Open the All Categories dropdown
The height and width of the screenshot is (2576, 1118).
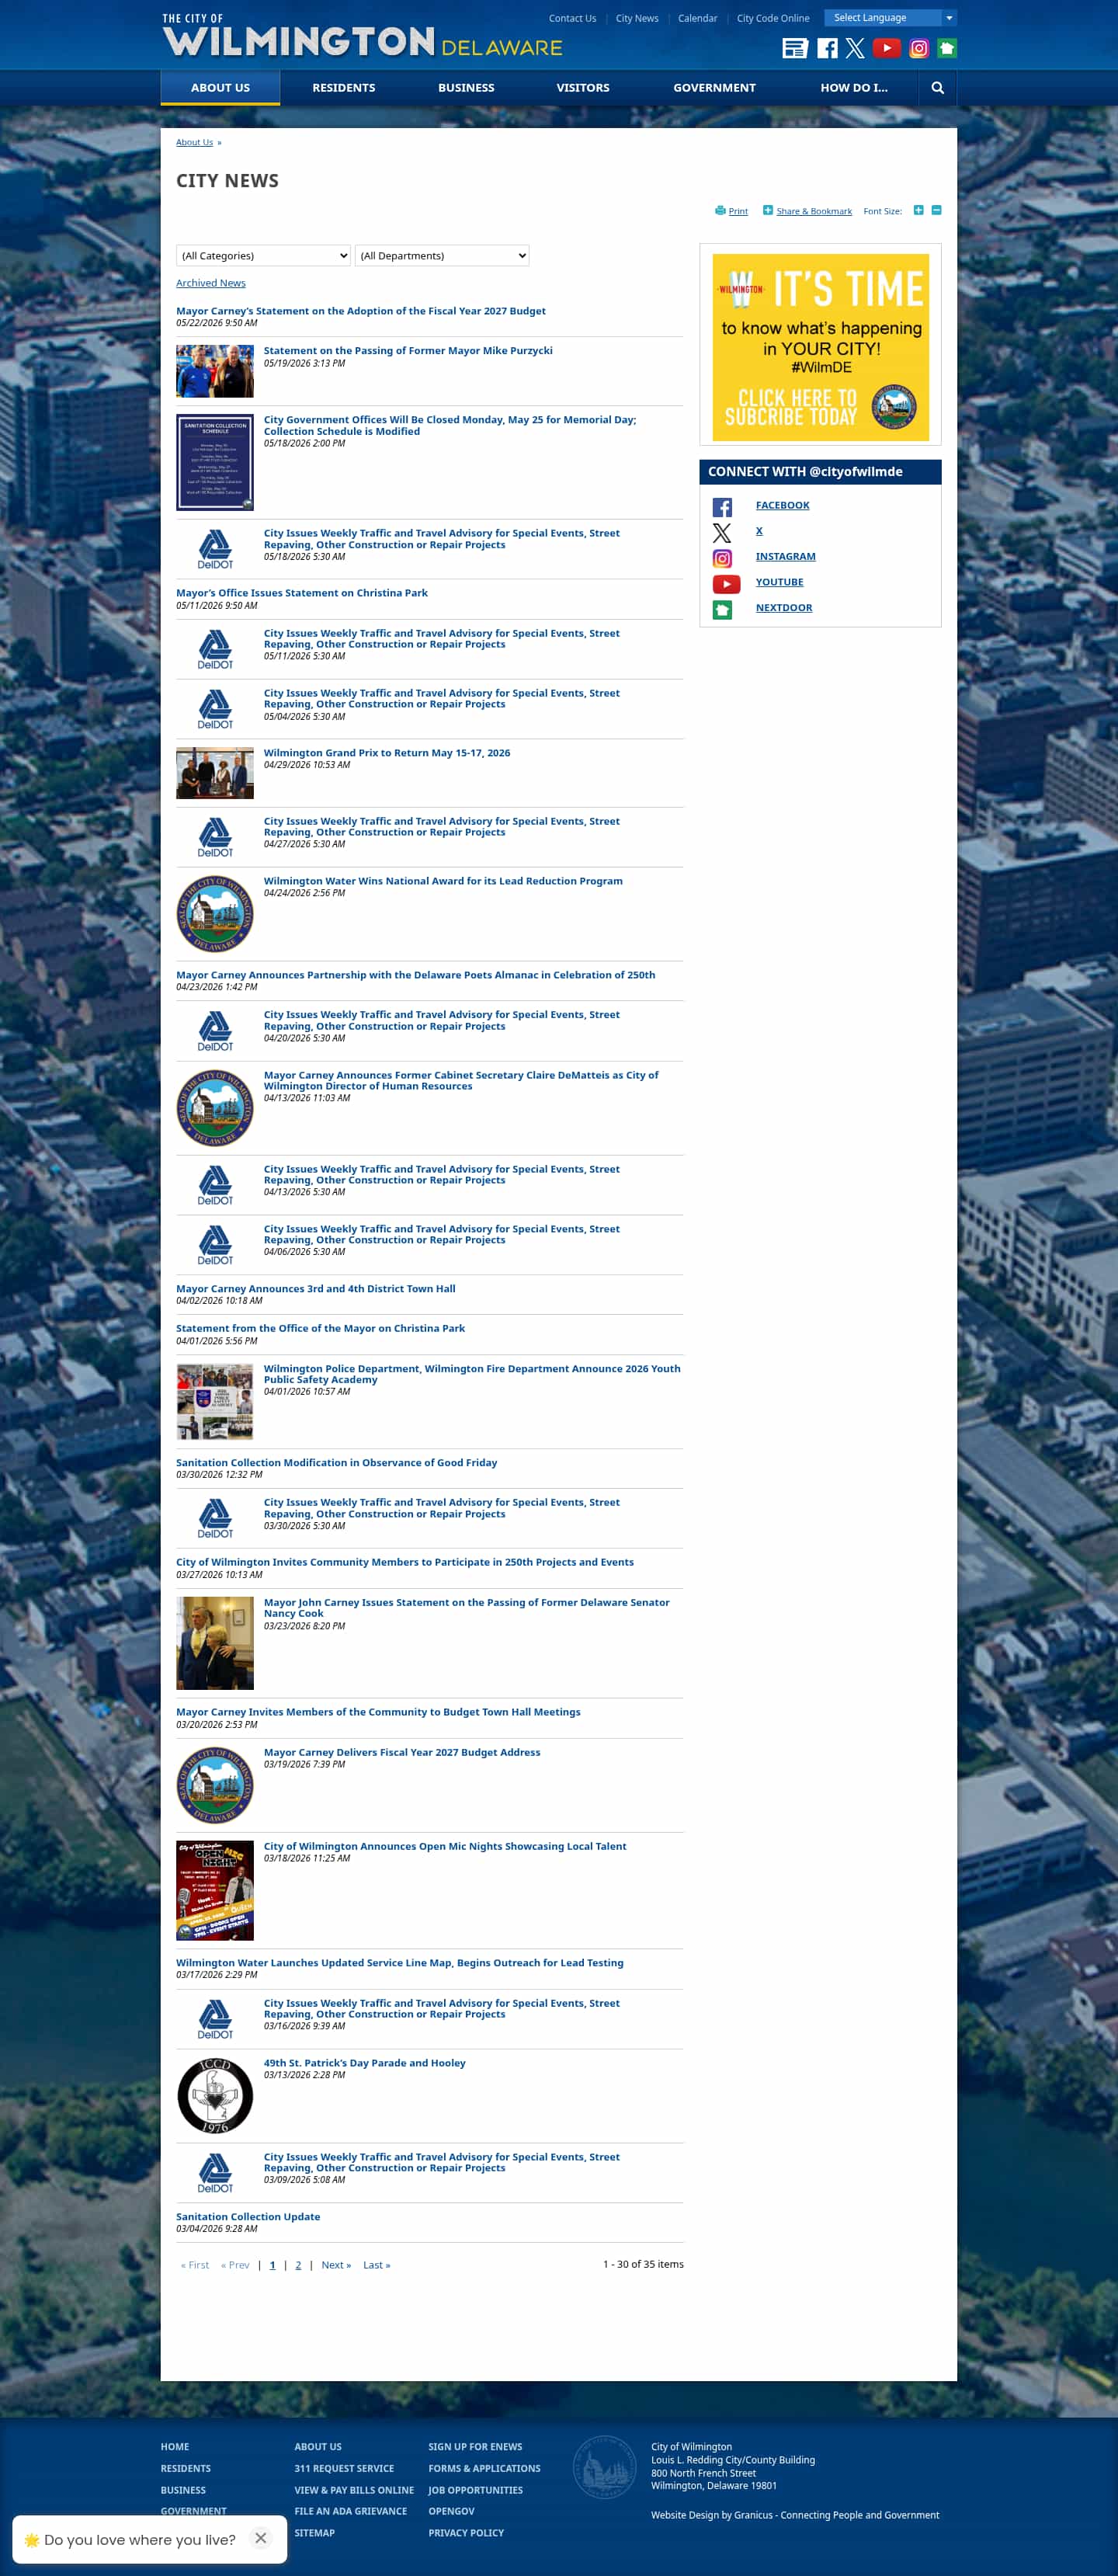pos(263,256)
